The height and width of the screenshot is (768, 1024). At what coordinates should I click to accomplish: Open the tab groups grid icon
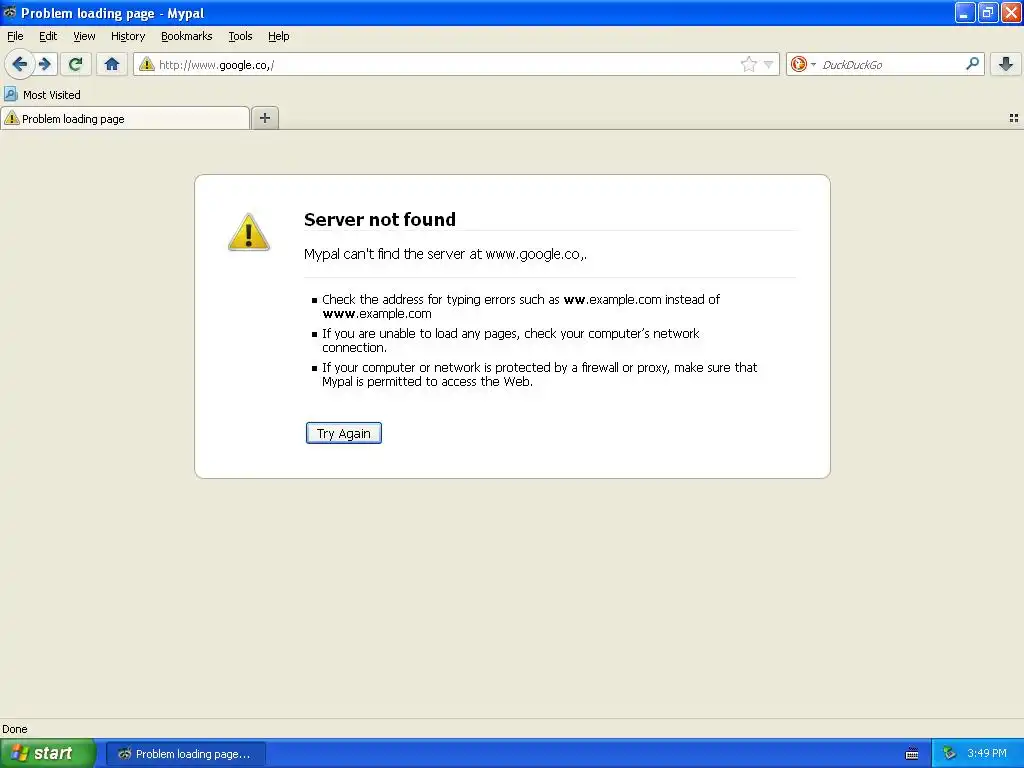point(1014,118)
